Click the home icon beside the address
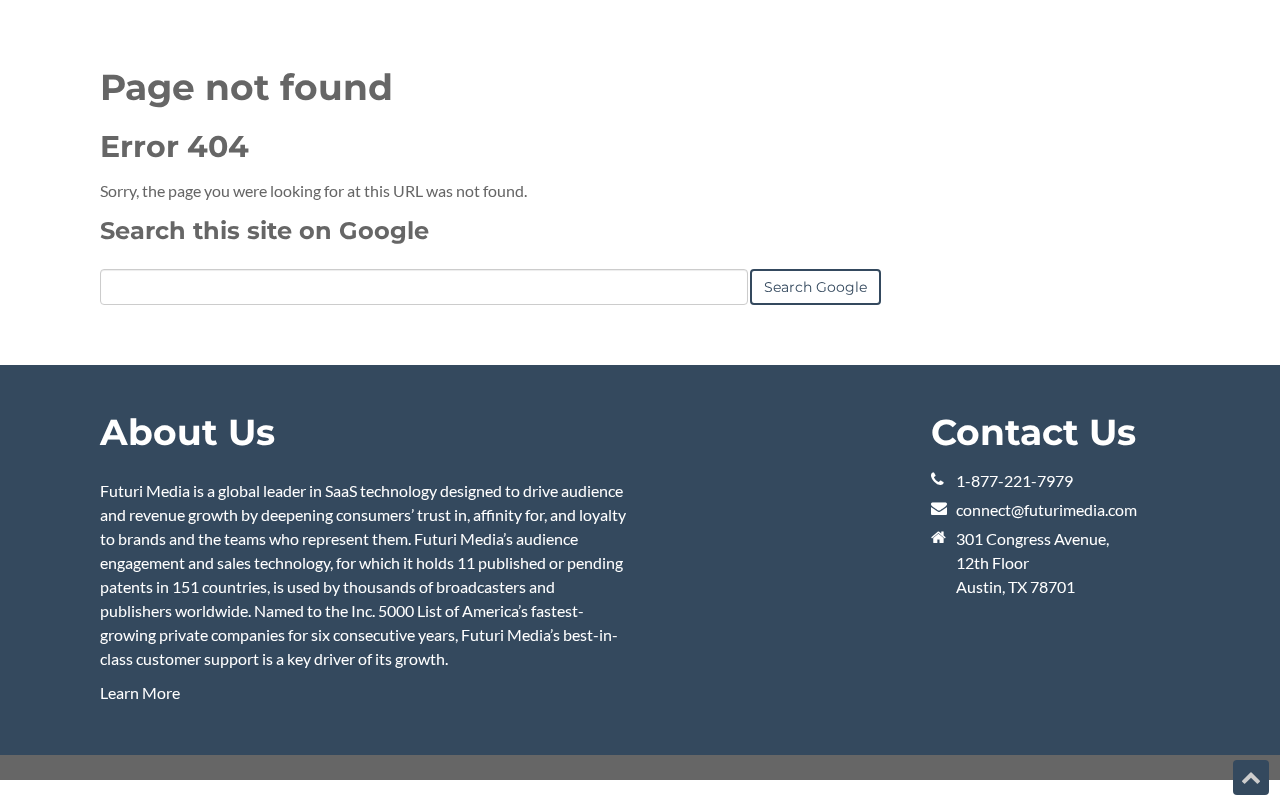Viewport: 1280px width, 800px height. pyautogui.click(x=938, y=538)
